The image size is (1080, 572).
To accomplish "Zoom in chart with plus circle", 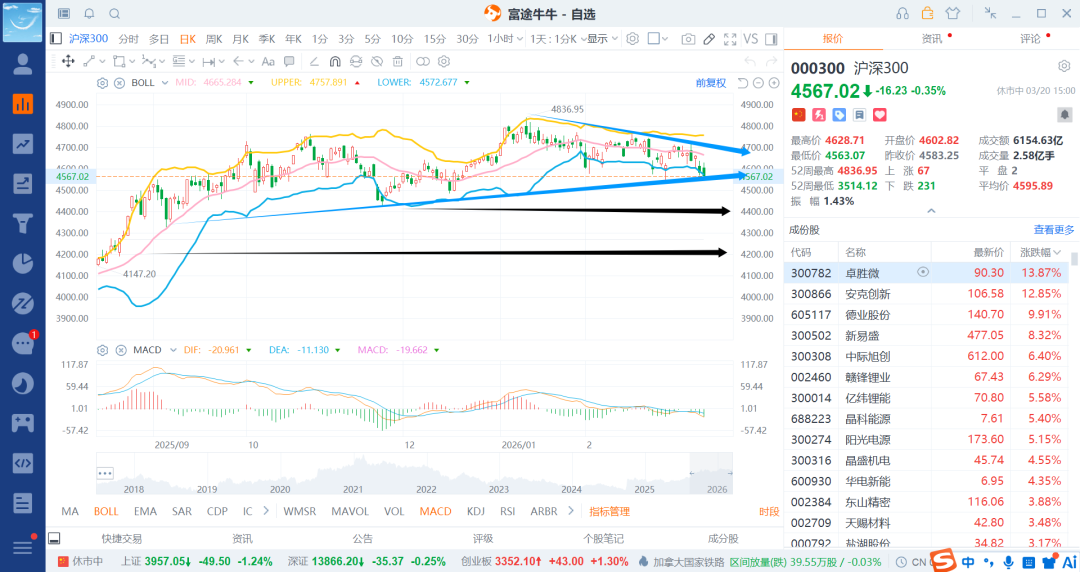I will [774, 83].
